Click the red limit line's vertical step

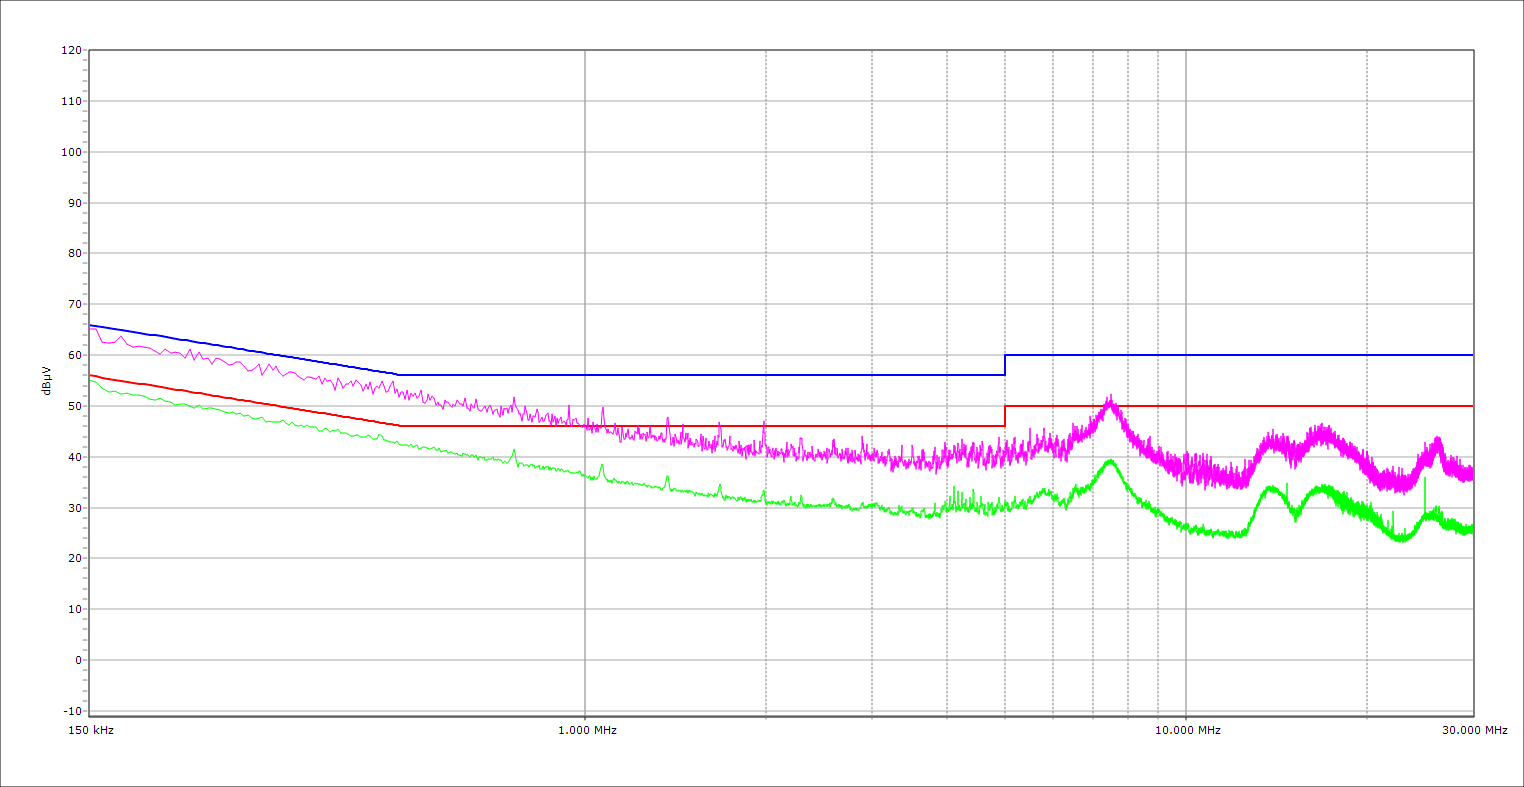pos(1005,416)
